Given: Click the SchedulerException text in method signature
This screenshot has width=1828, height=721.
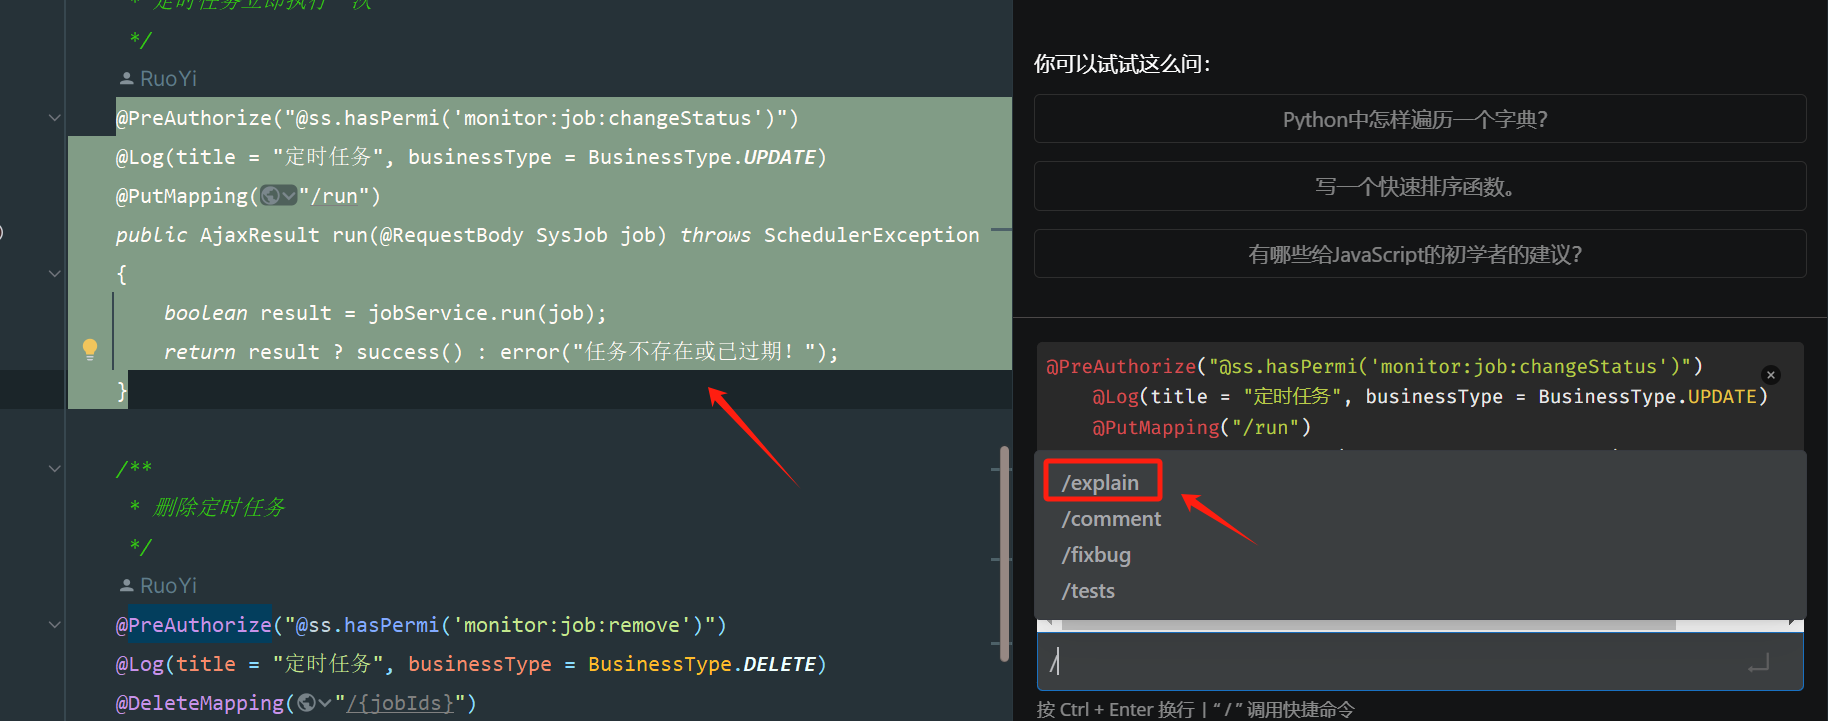Looking at the screenshot, I should (872, 235).
